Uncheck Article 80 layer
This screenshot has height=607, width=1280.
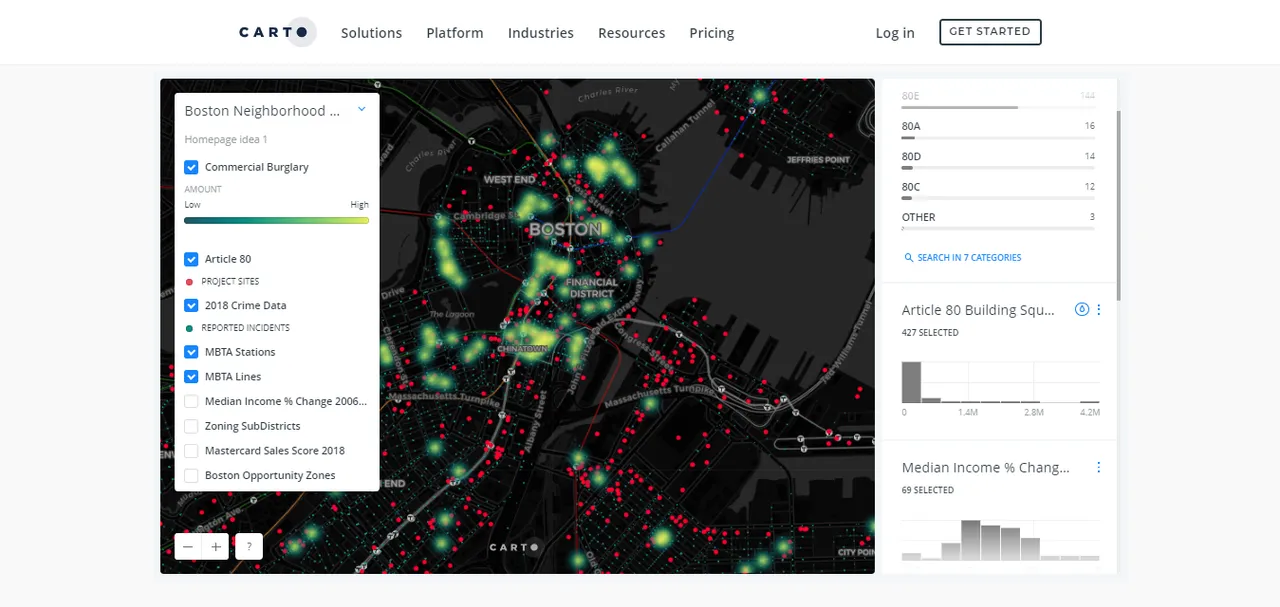[x=191, y=259]
